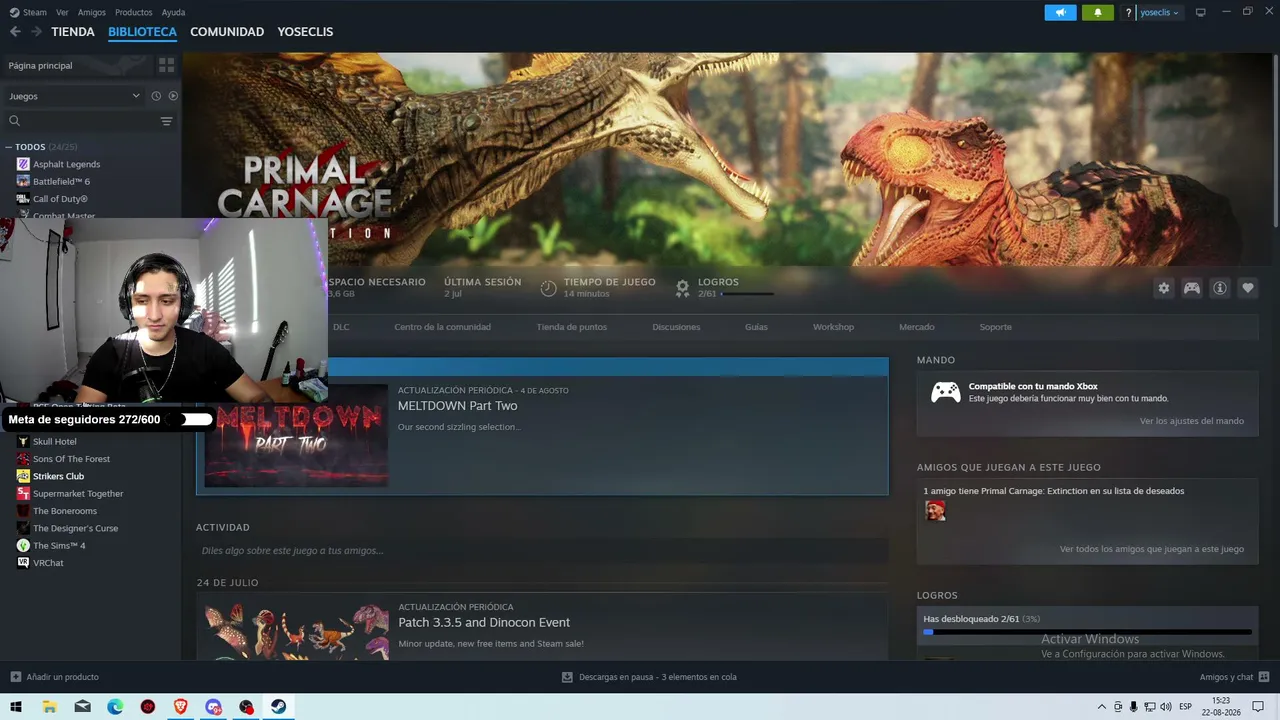Image resolution: width=1280 pixels, height=720 pixels.
Task: Click the library search field
Action: pyautogui.click(x=80, y=121)
